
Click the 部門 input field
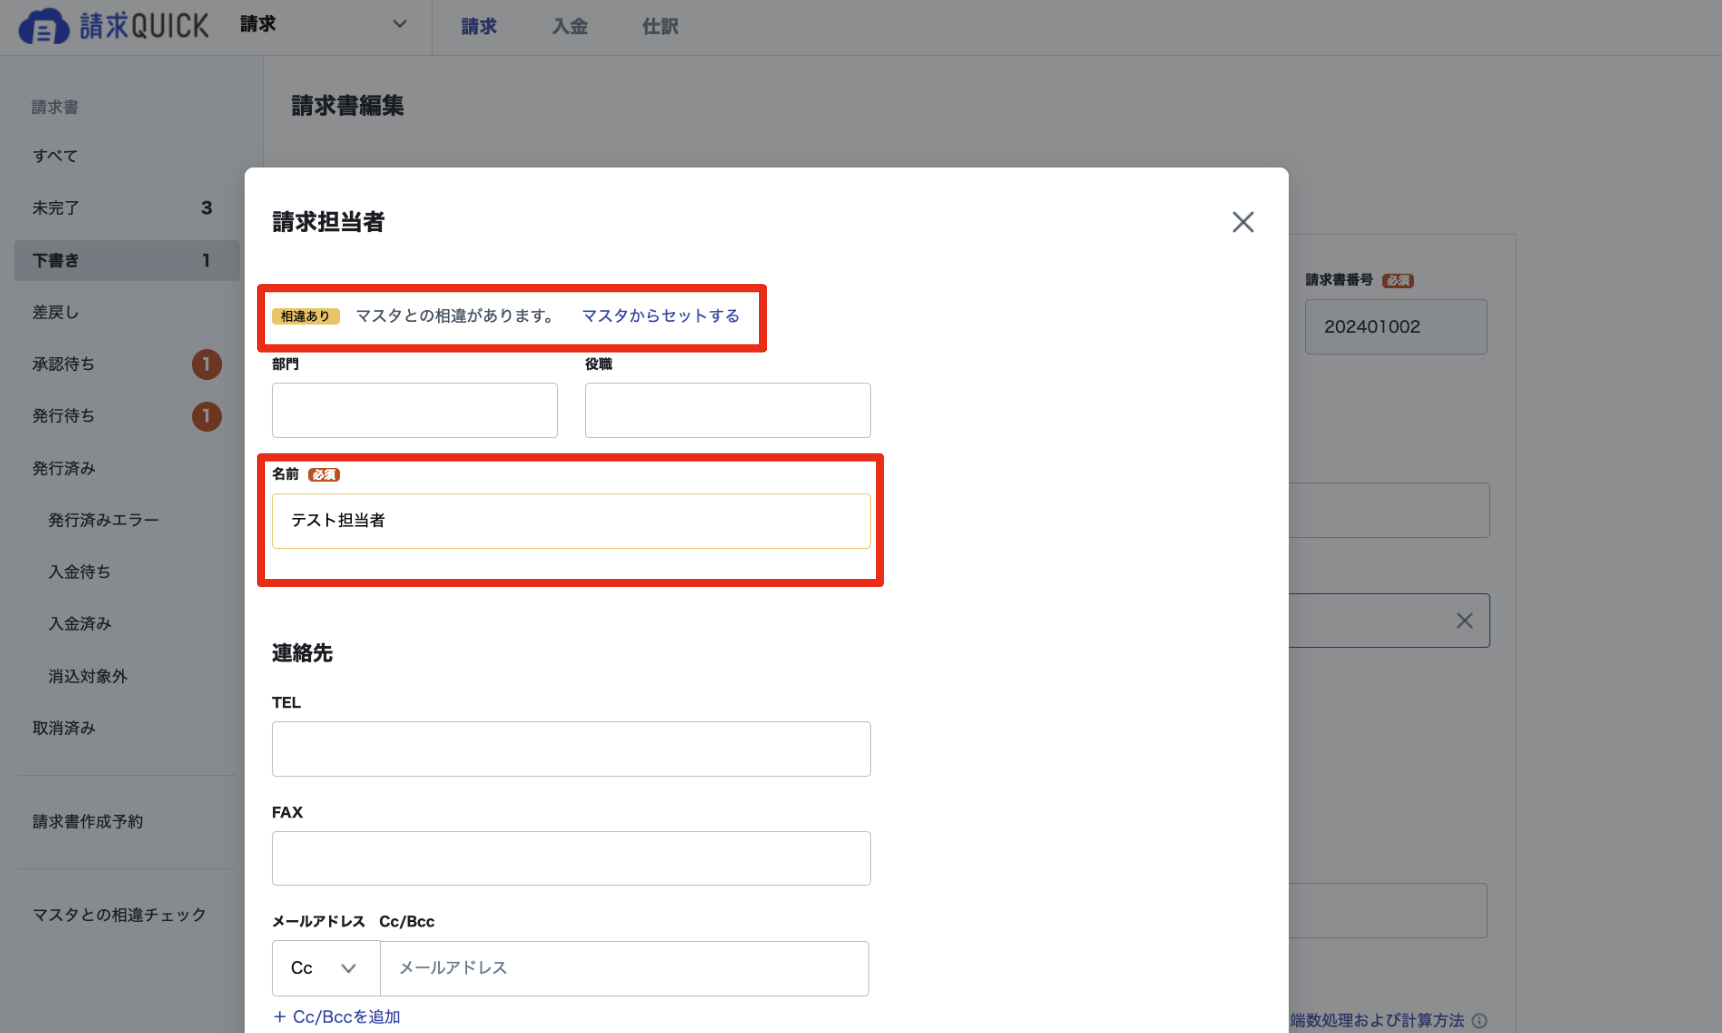415,410
